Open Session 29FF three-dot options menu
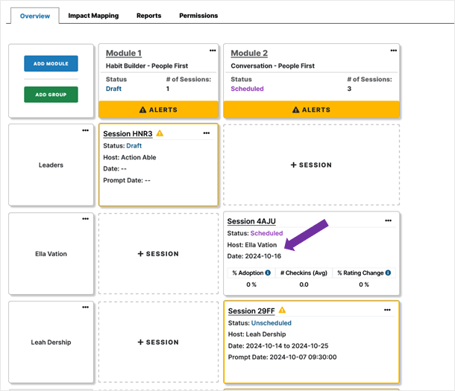Viewport: 455px width, 391px height. (x=387, y=310)
